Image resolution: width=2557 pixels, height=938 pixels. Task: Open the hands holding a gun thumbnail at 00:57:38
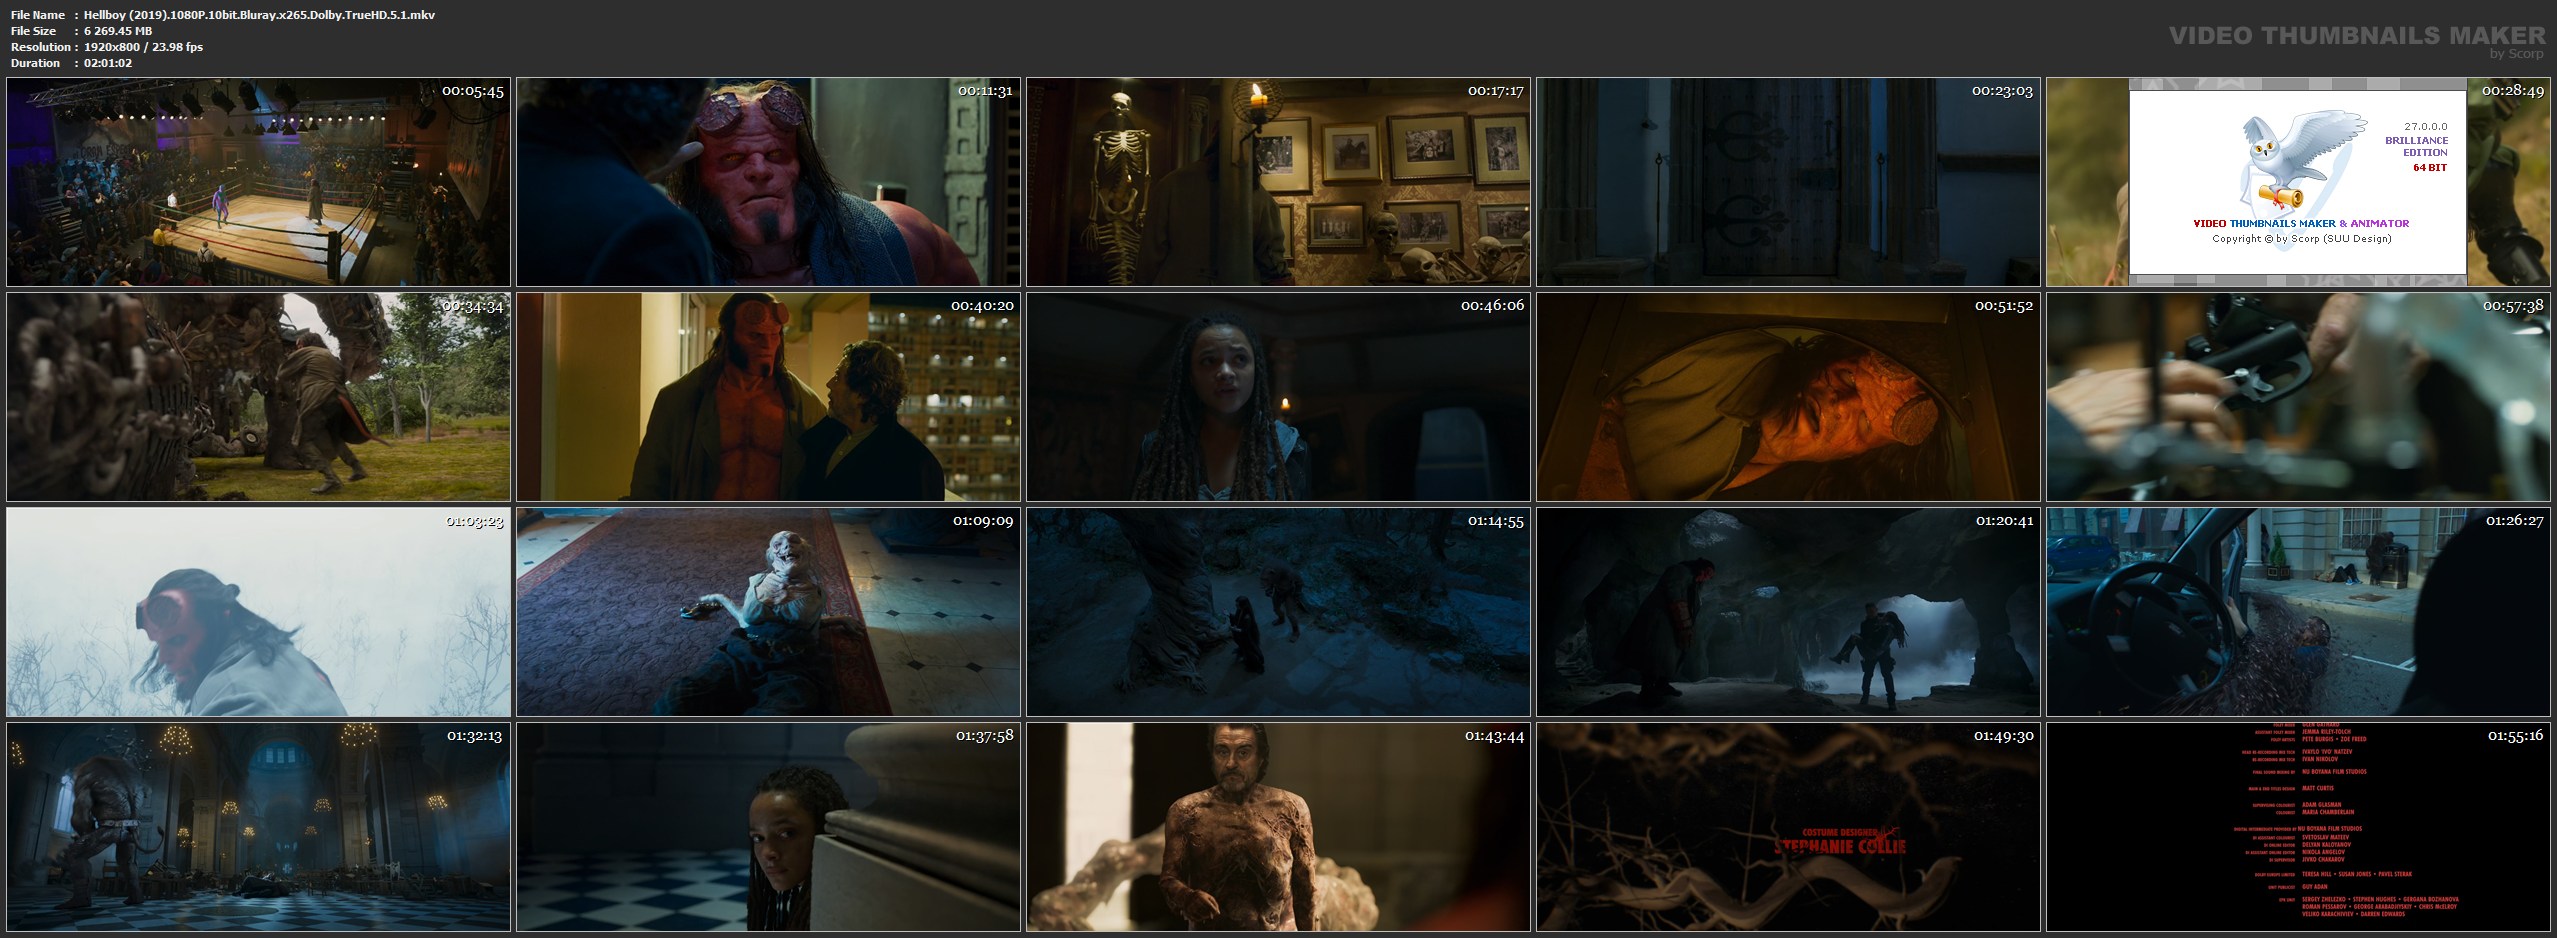click(x=2298, y=397)
